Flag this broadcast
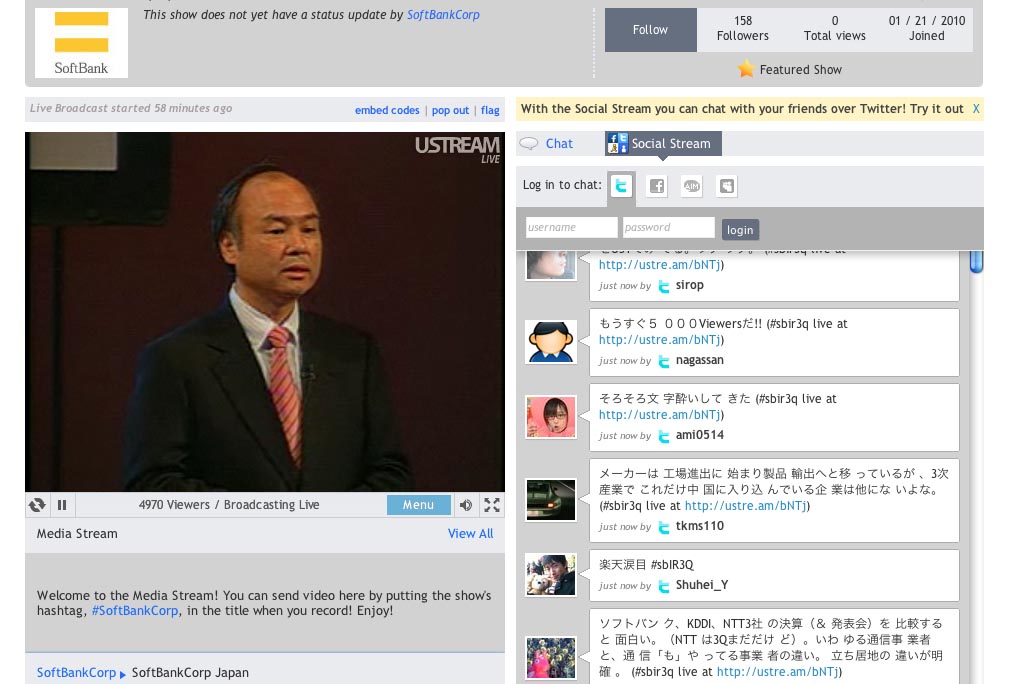The width and height of the screenshot is (1010, 684). [490, 110]
